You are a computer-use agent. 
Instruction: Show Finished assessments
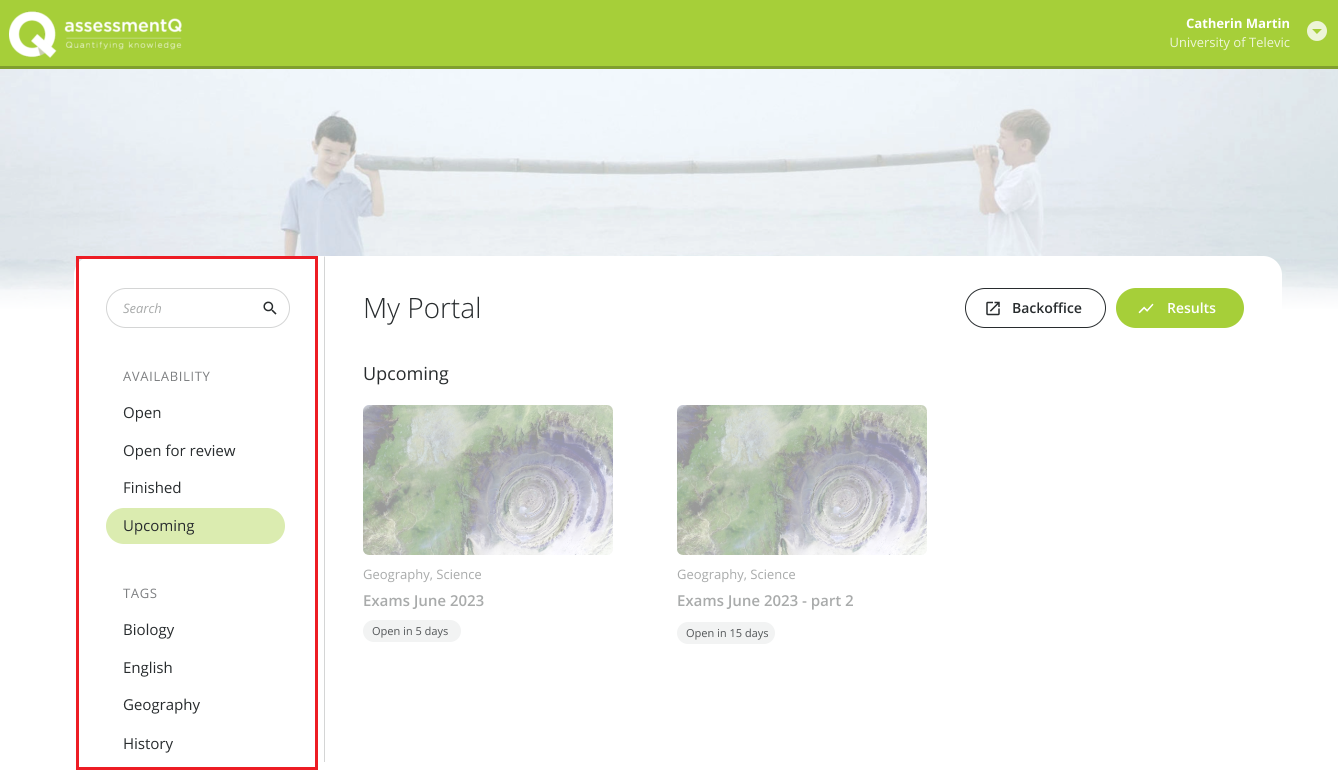click(x=152, y=488)
